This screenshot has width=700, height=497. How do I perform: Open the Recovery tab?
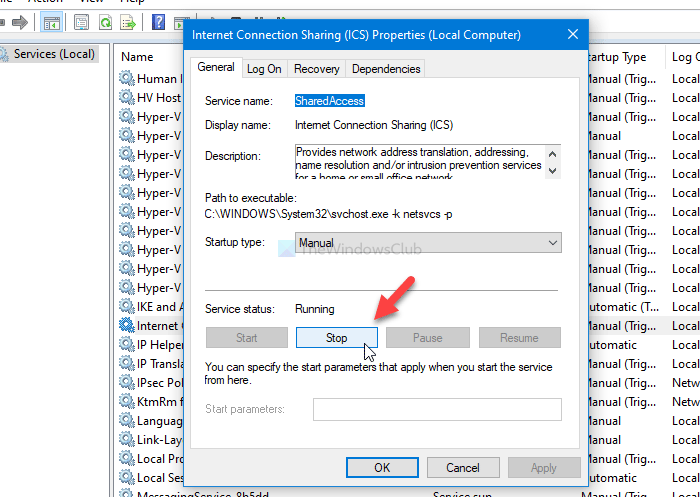pos(317,68)
